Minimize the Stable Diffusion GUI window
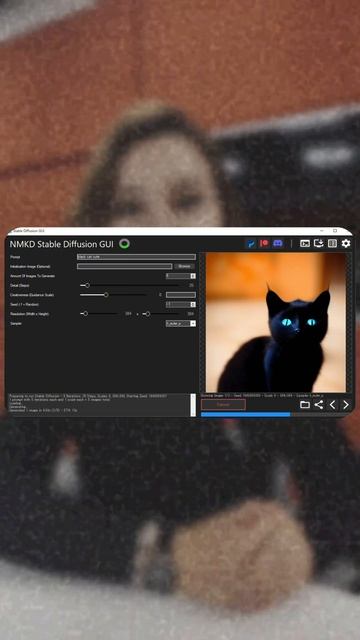This screenshot has height=640, width=360. pyautogui.click(x=322, y=231)
